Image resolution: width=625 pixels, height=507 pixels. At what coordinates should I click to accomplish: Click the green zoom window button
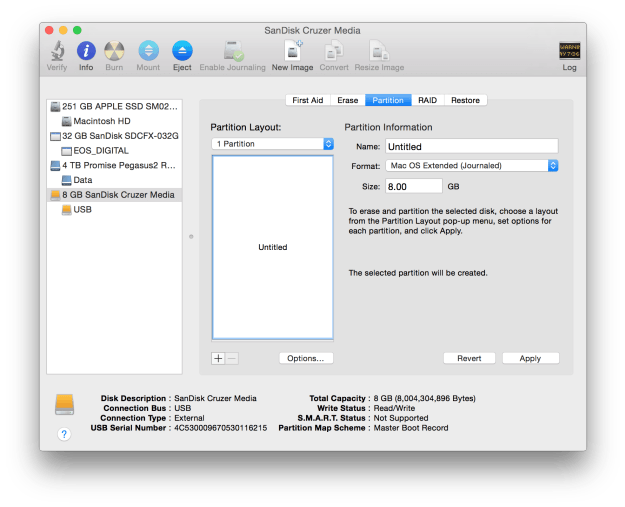coord(77,30)
